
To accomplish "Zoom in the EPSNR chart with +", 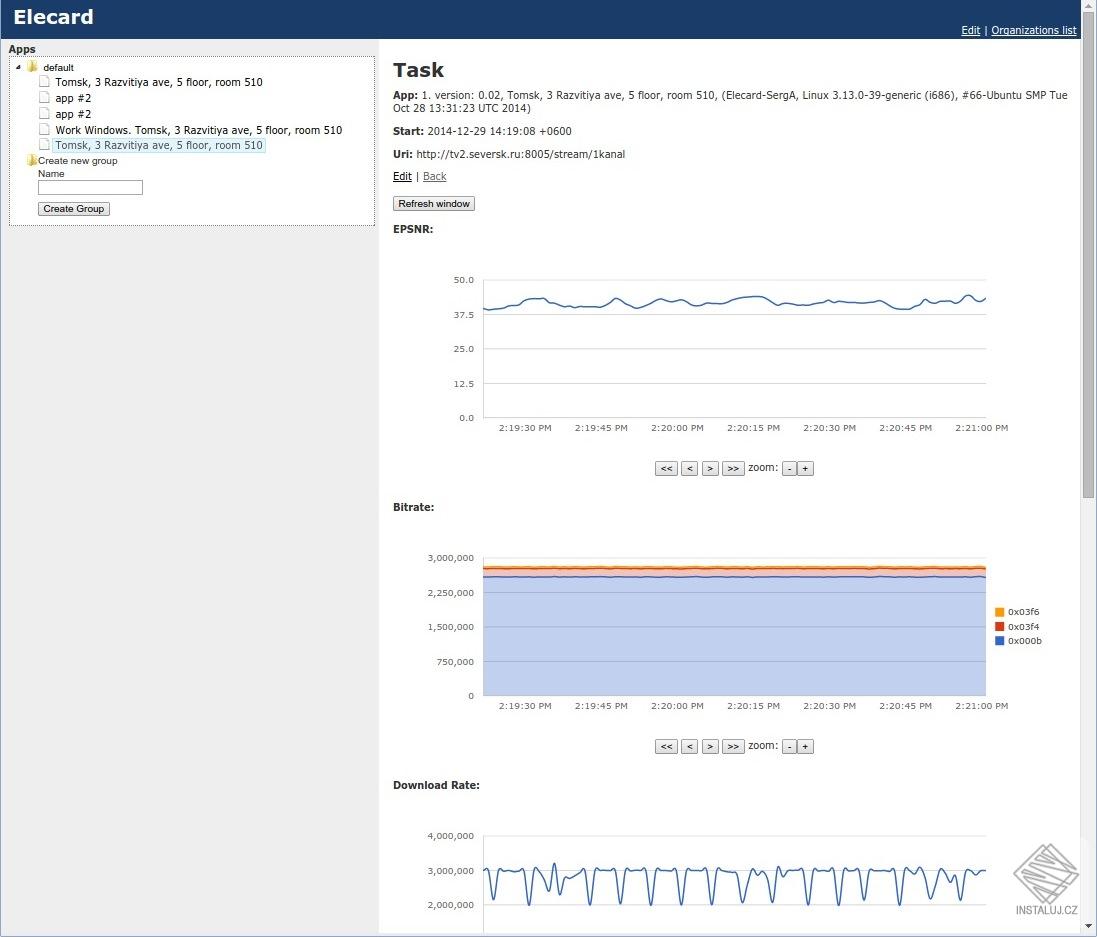I will pos(805,468).
